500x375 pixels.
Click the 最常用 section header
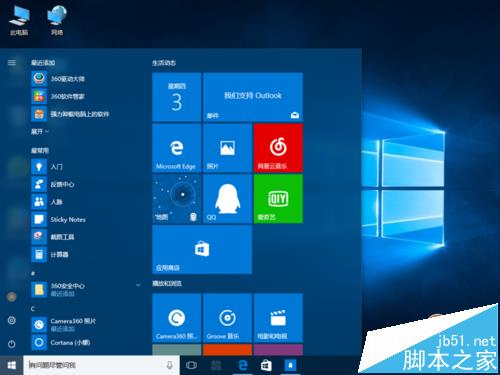click(x=40, y=151)
